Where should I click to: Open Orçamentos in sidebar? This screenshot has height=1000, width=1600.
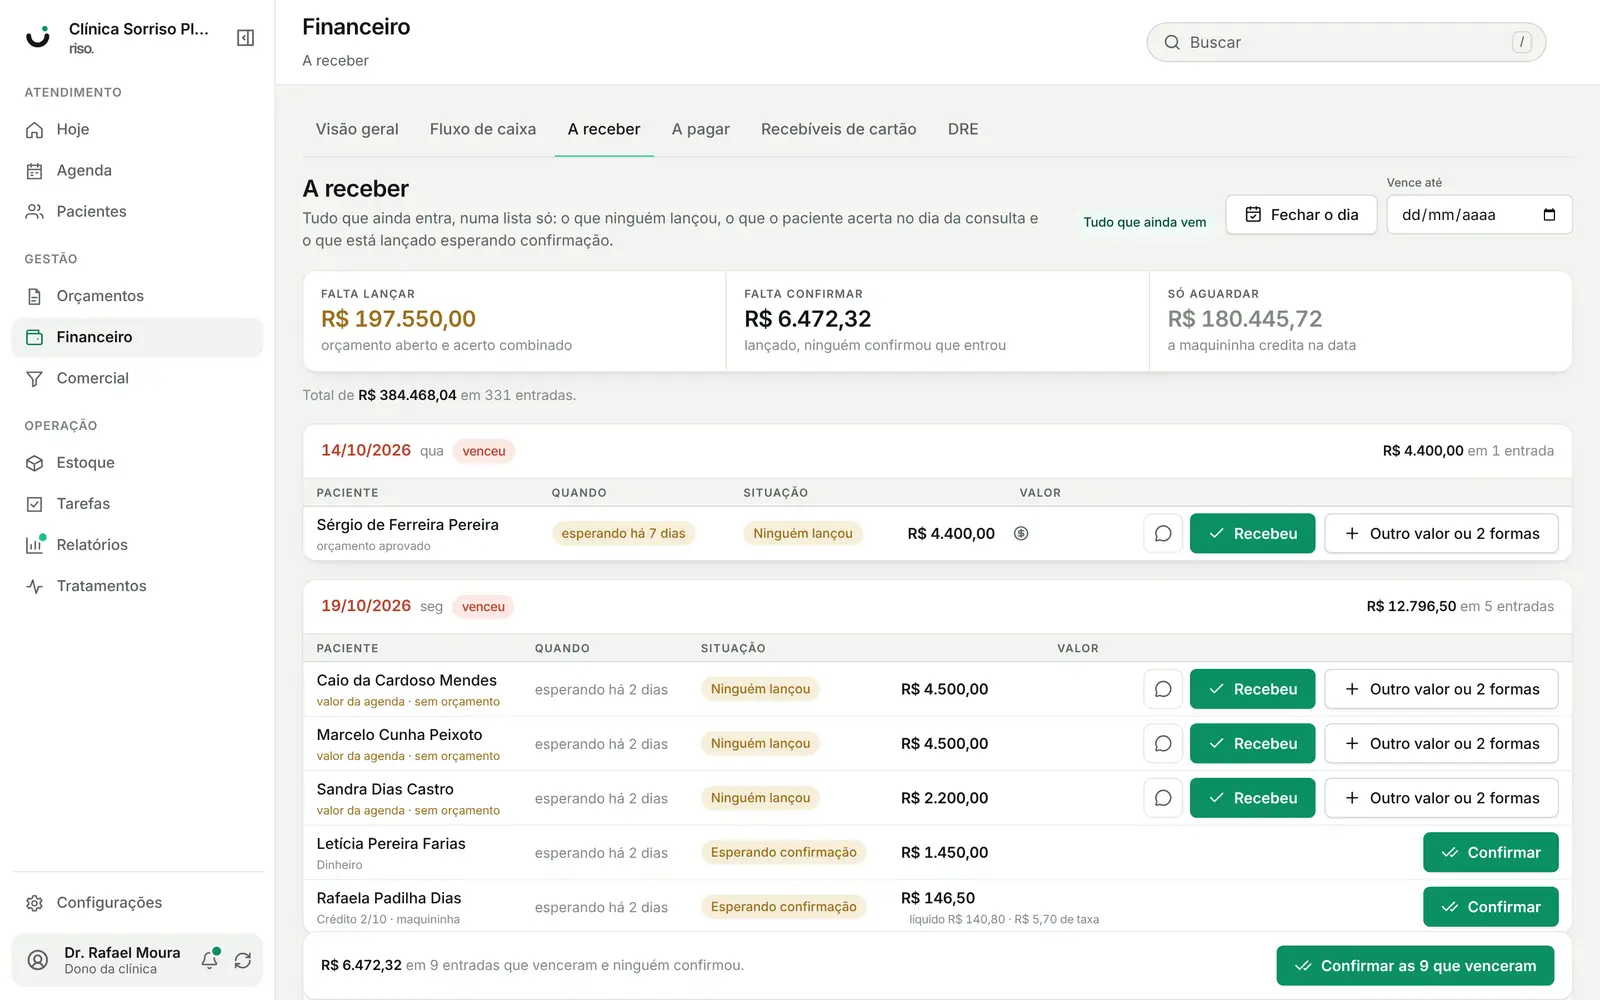137,296
